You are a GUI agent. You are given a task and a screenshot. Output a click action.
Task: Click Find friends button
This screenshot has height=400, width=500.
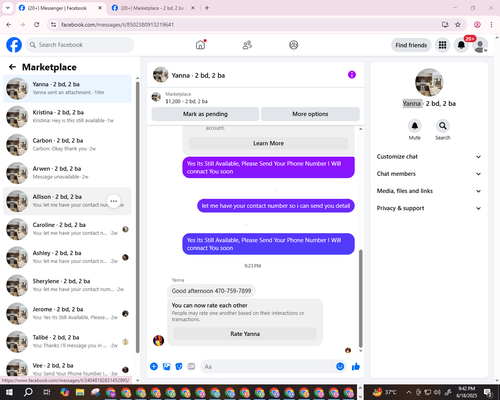click(411, 45)
